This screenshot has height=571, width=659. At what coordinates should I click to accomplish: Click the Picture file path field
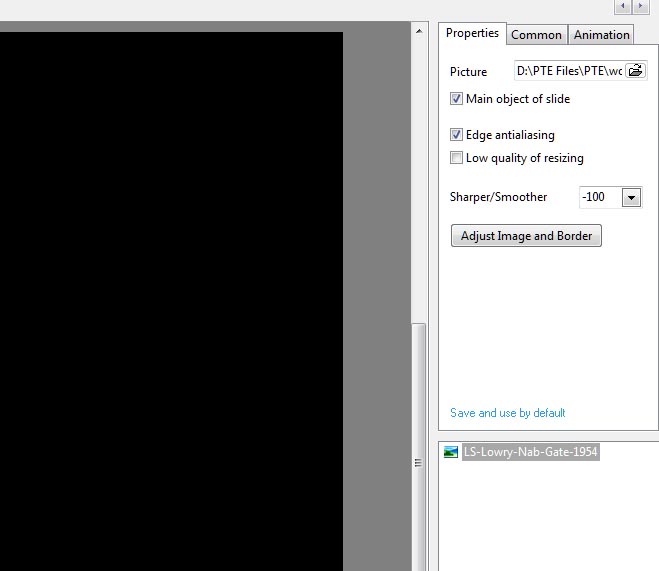pos(568,71)
